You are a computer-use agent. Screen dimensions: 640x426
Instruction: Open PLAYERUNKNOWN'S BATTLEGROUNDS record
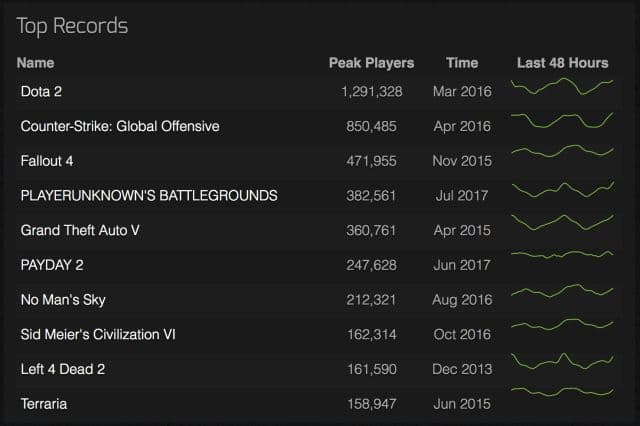[x=149, y=195]
